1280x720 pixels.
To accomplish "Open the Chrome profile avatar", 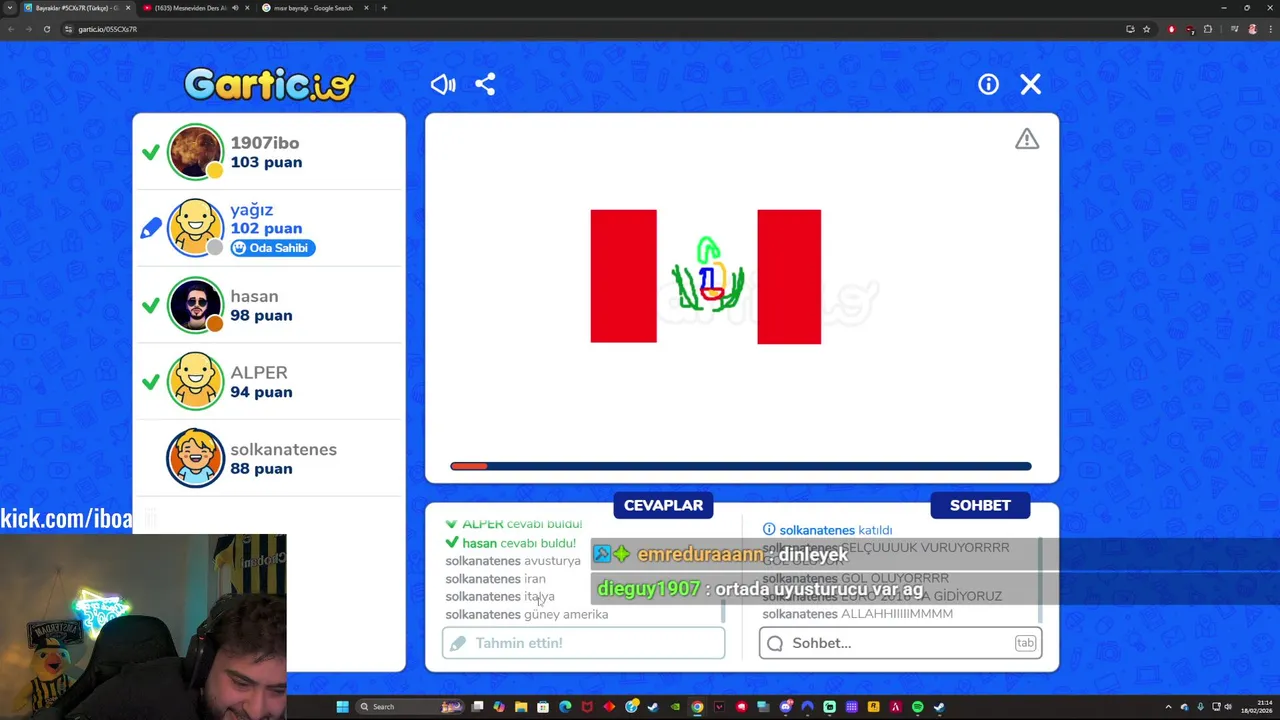I will 1252,29.
